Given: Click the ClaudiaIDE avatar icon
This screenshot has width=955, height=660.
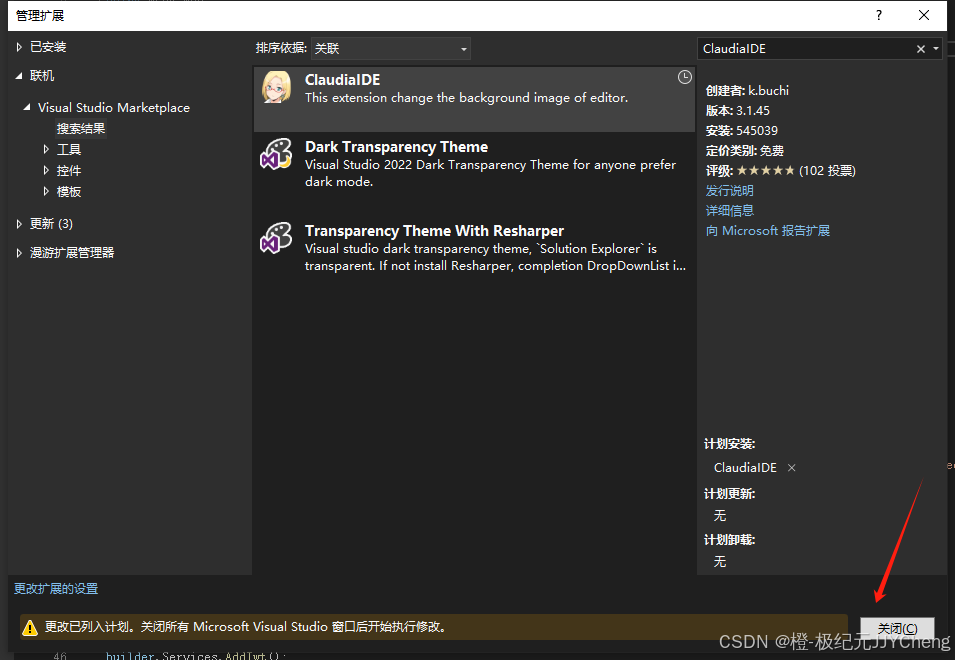Looking at the screenshot, I should (x=277, y=86).
